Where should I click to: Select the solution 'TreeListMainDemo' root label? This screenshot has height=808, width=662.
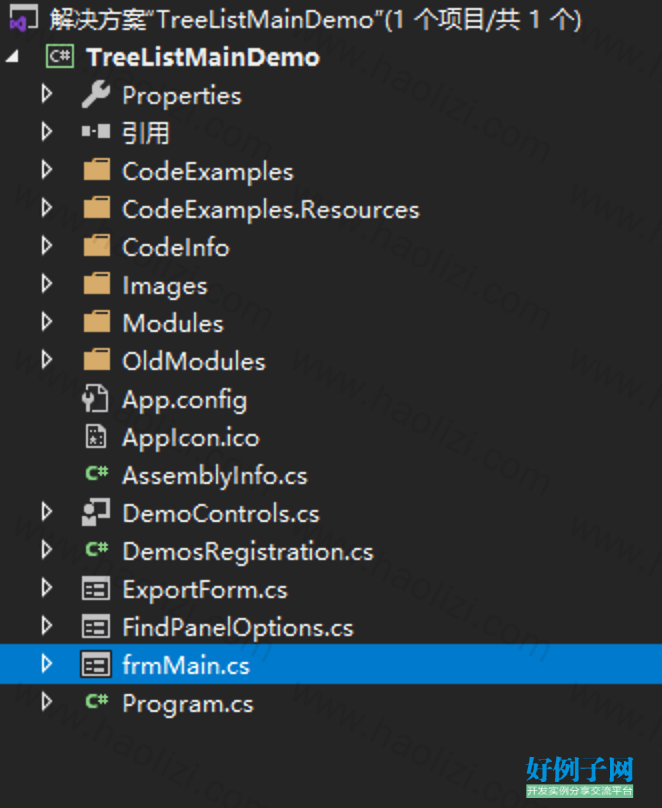coord(315,20)
